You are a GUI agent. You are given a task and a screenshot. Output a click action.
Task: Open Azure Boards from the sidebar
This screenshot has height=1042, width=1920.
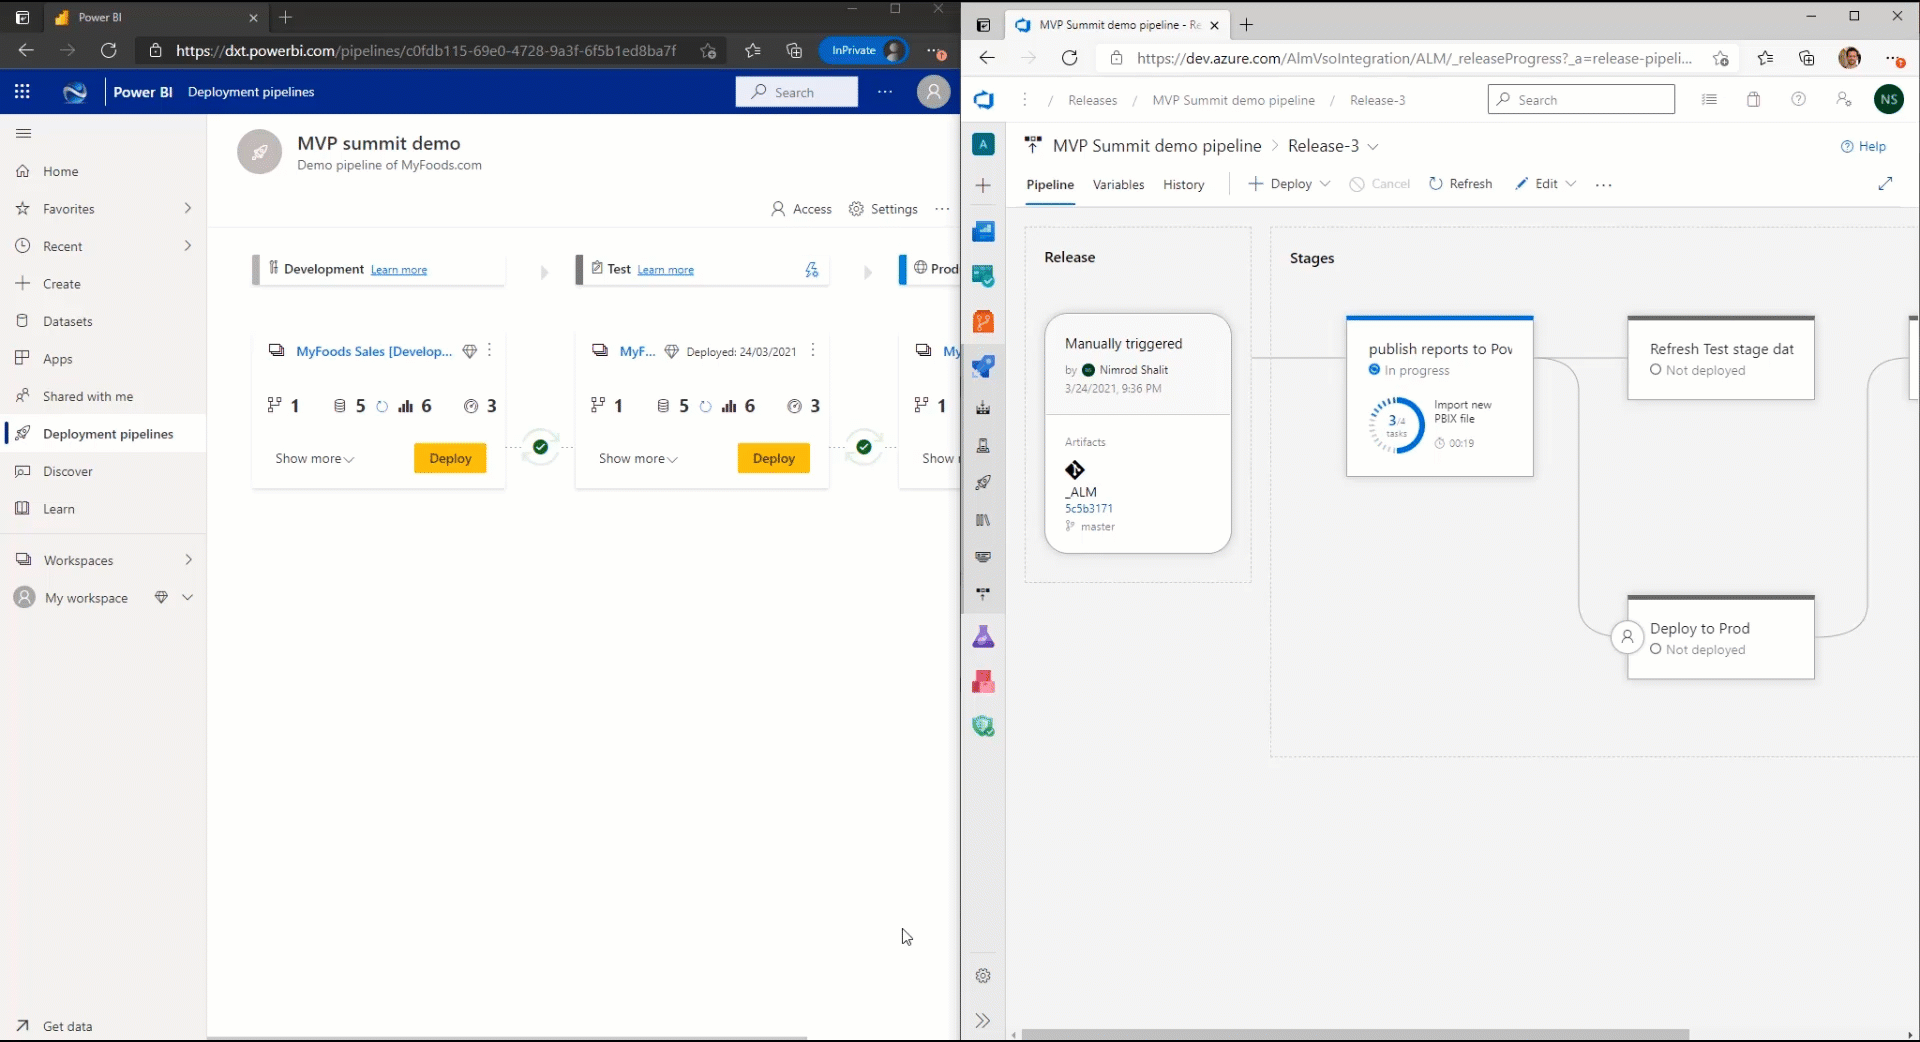[983, 276]
